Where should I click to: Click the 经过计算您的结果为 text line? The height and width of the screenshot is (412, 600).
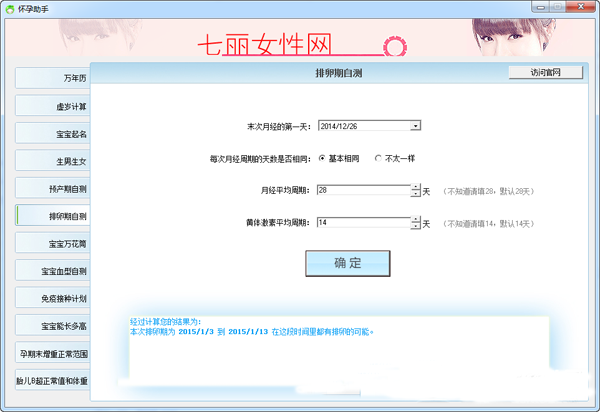click(165, 321)
